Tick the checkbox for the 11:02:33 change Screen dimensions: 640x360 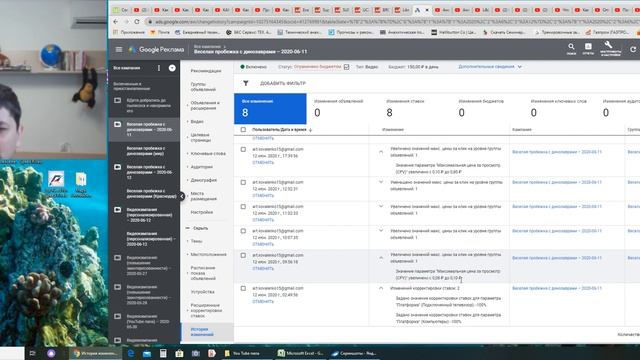click(243, 207)
